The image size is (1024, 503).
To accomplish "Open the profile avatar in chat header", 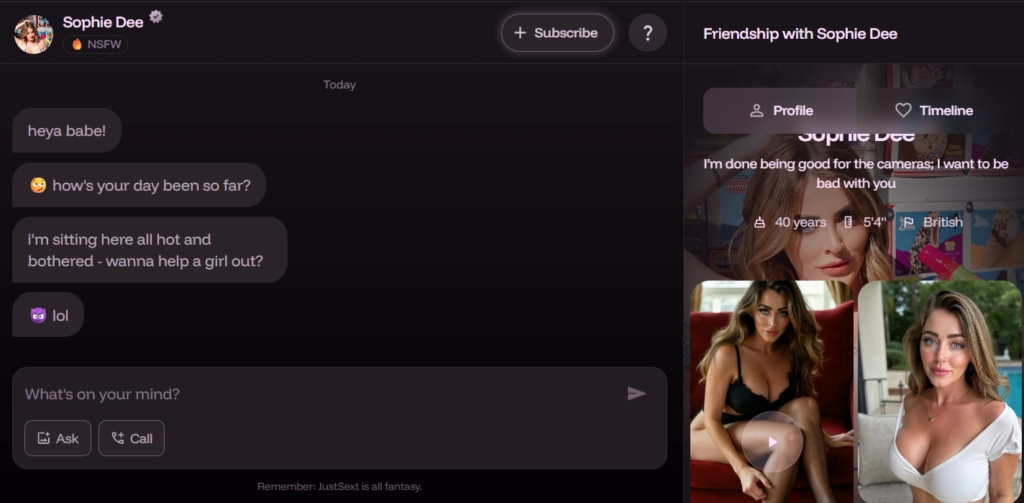I will (33, 34).
